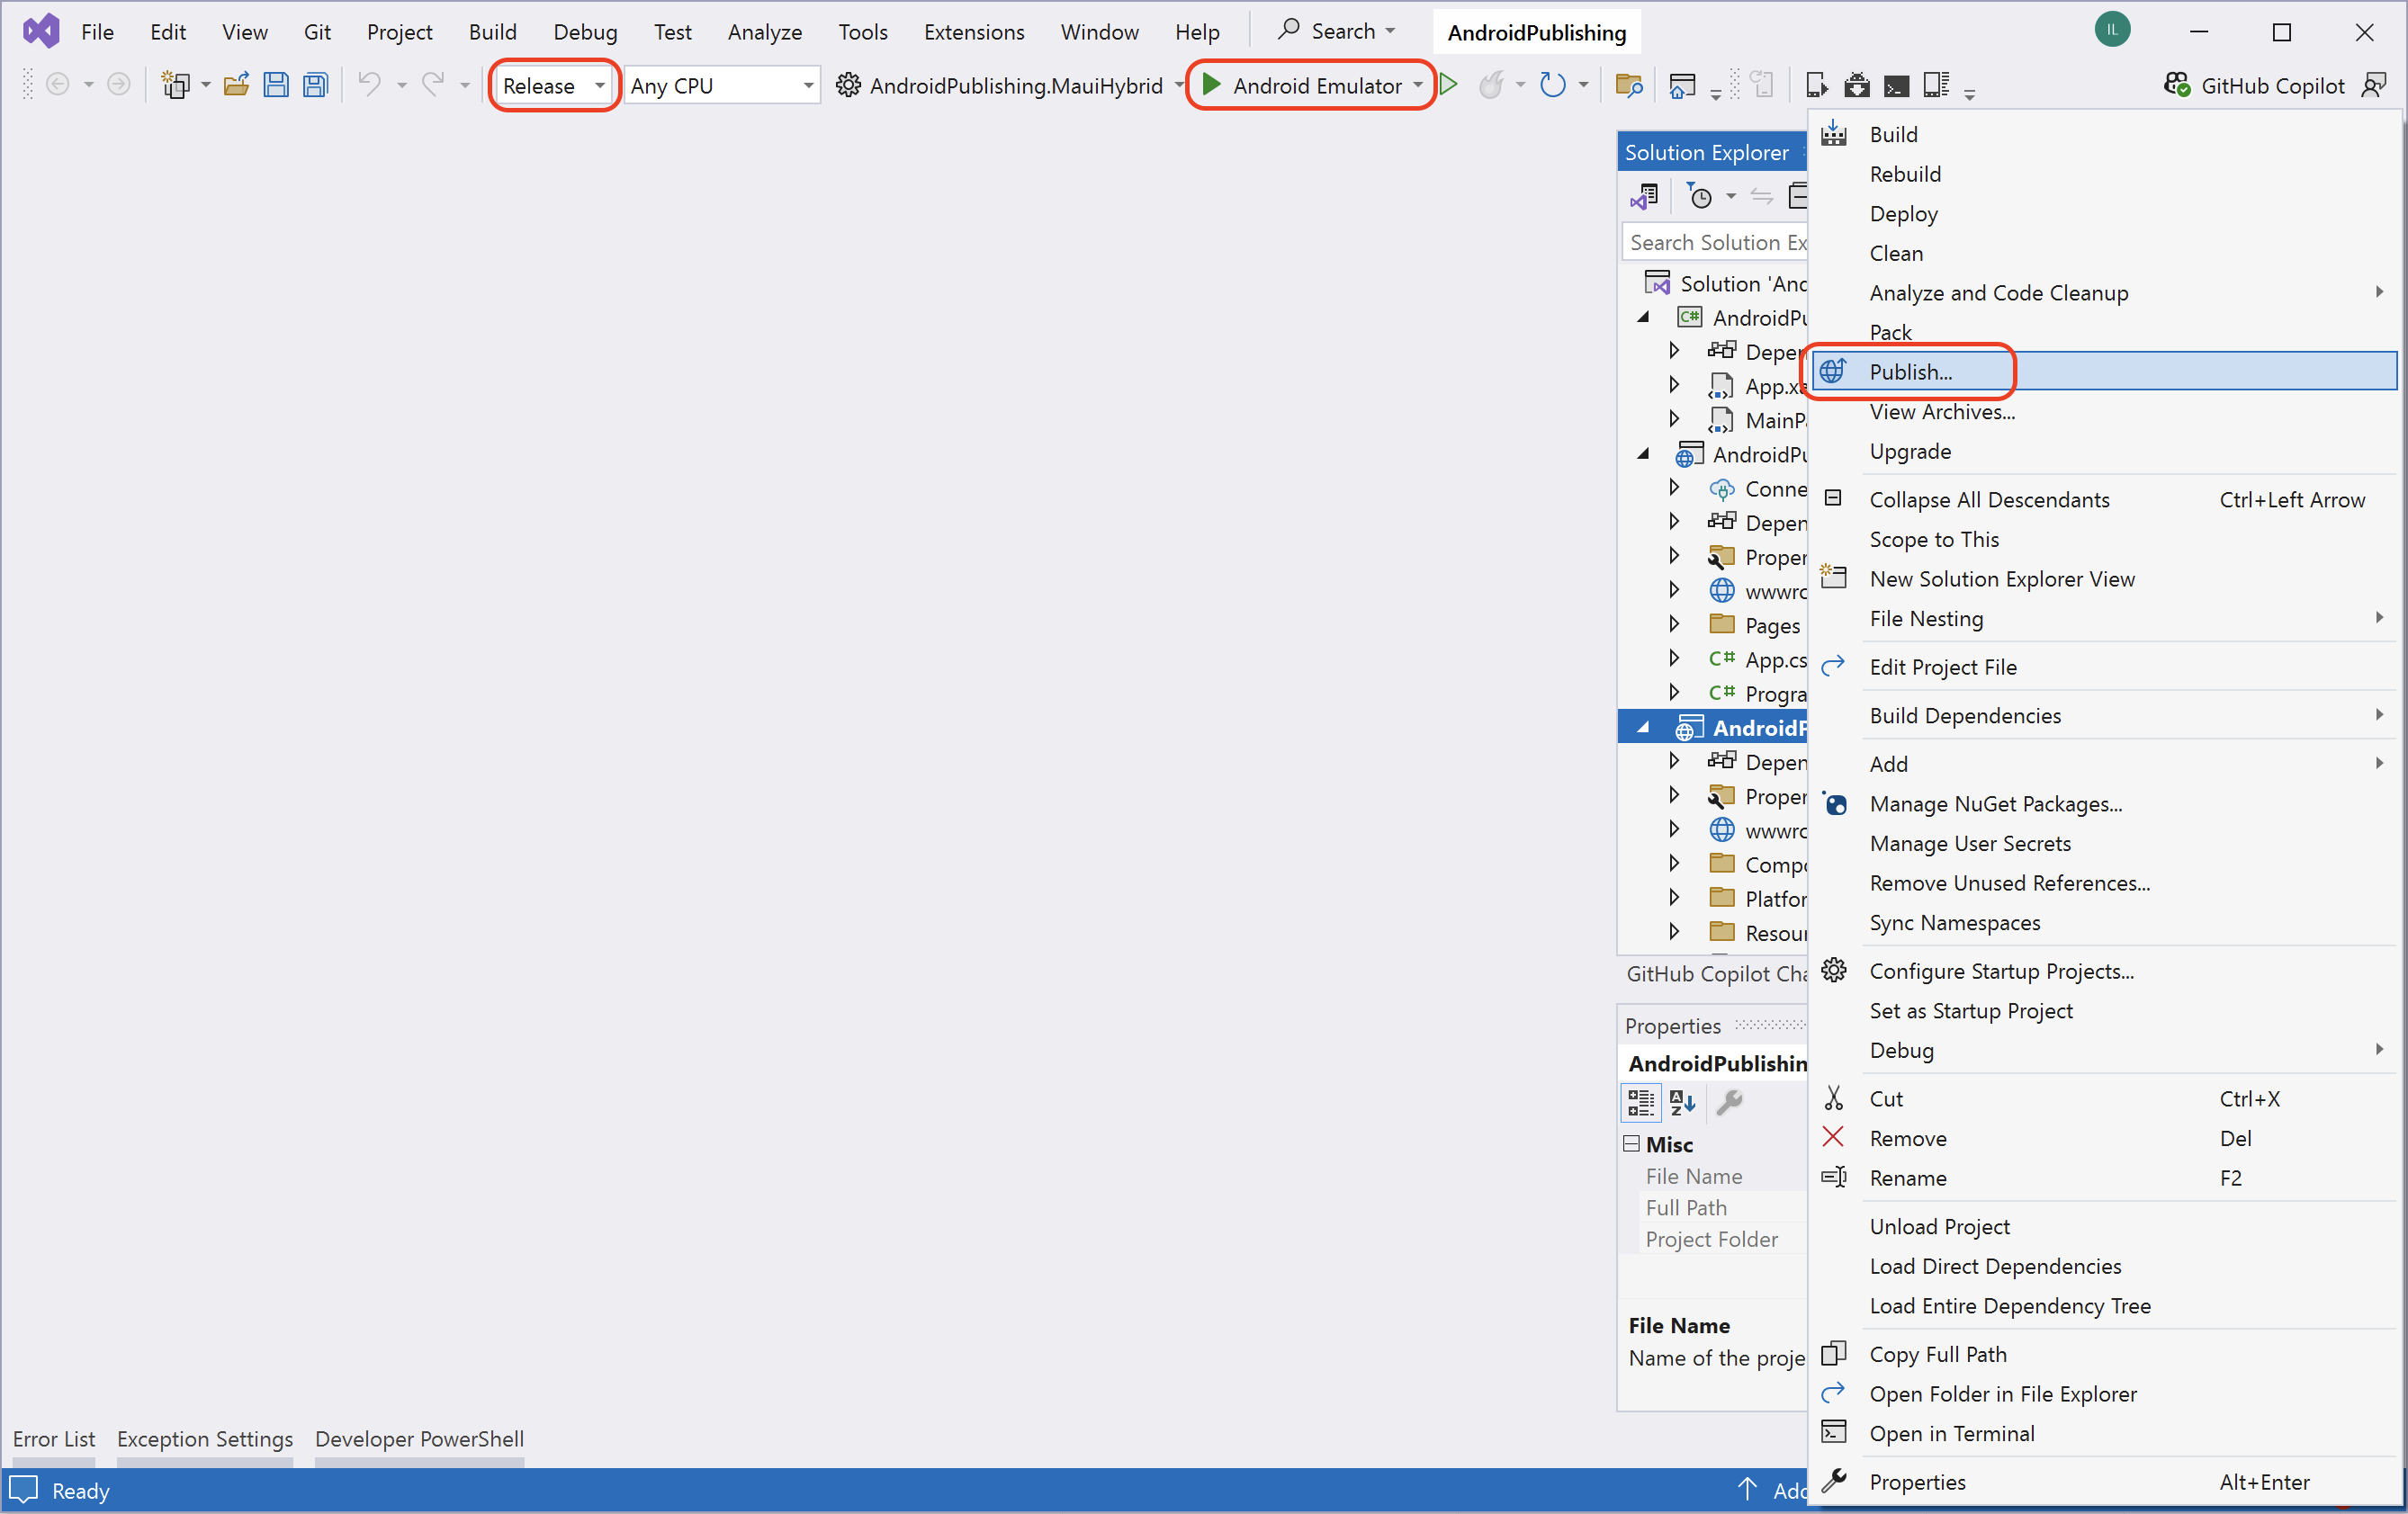
Task: Click the user account avatar in title bar
Action: (2112, 31)
